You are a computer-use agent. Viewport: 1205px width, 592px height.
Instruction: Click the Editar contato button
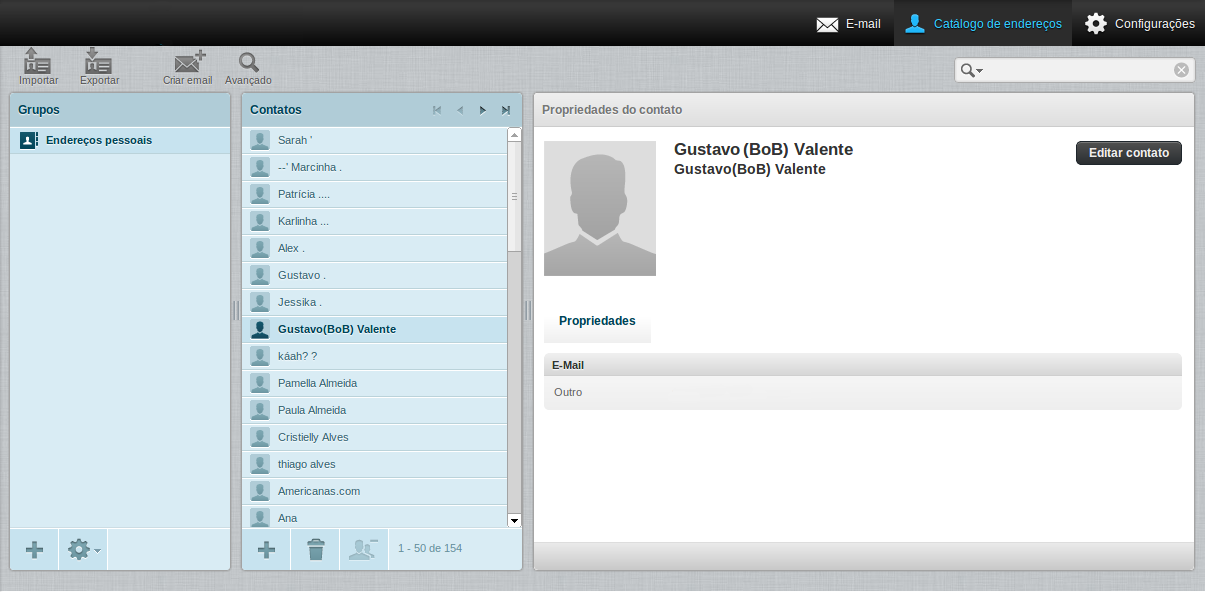(x=1129, y=153)
